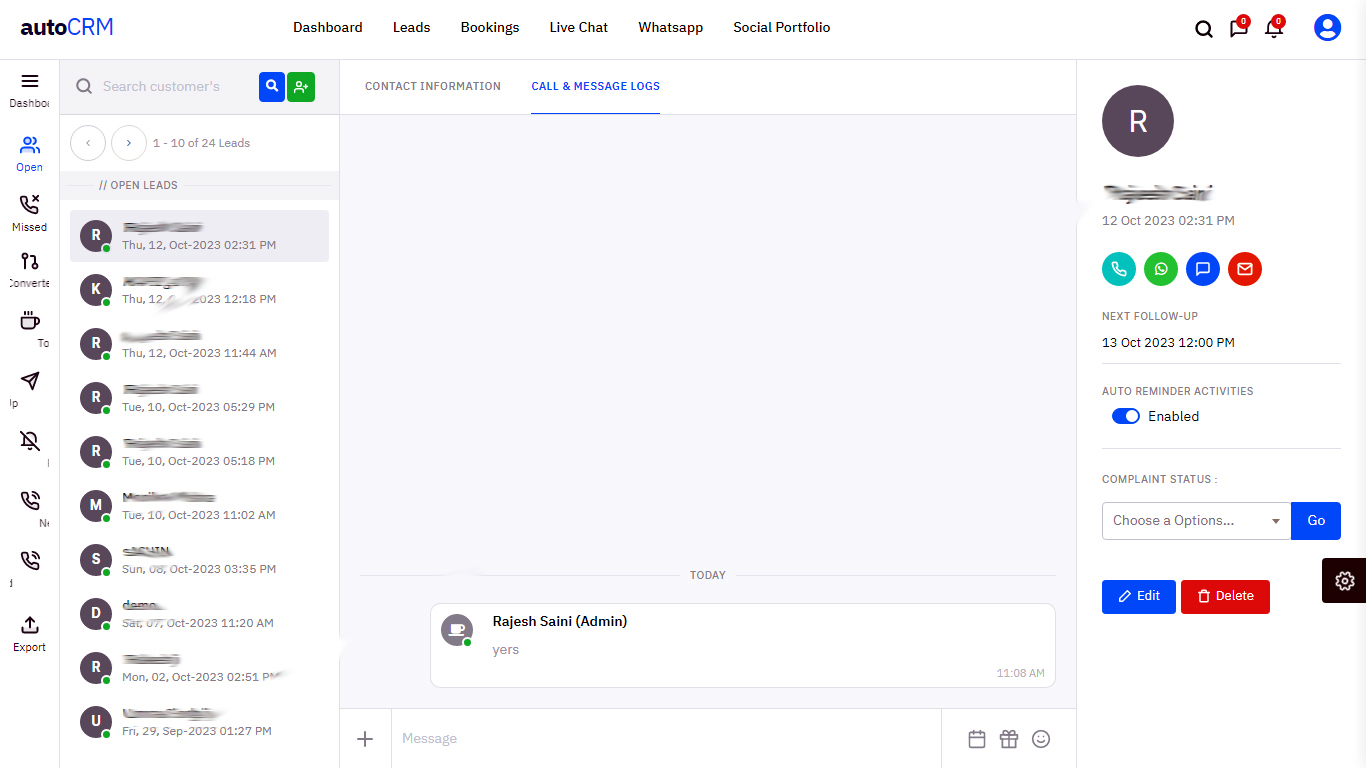Open Live Chat in top navigation

(x=578, y=28)
